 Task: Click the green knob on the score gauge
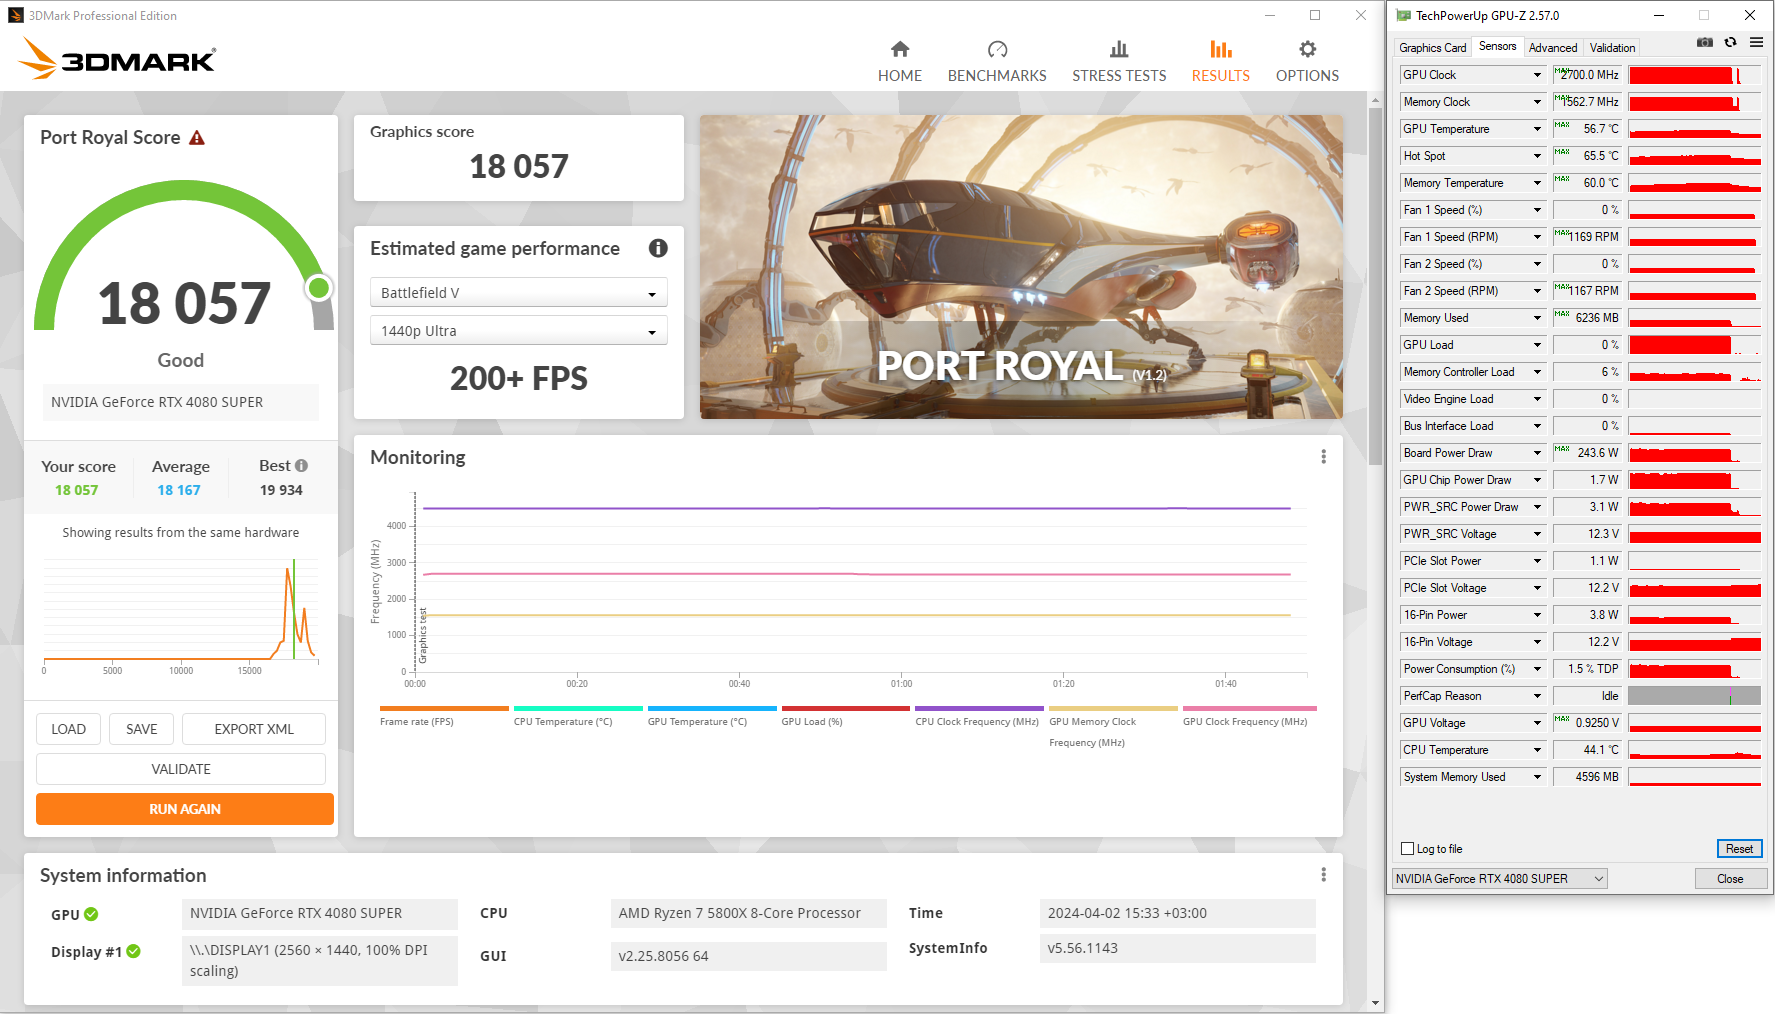point(319,288)
